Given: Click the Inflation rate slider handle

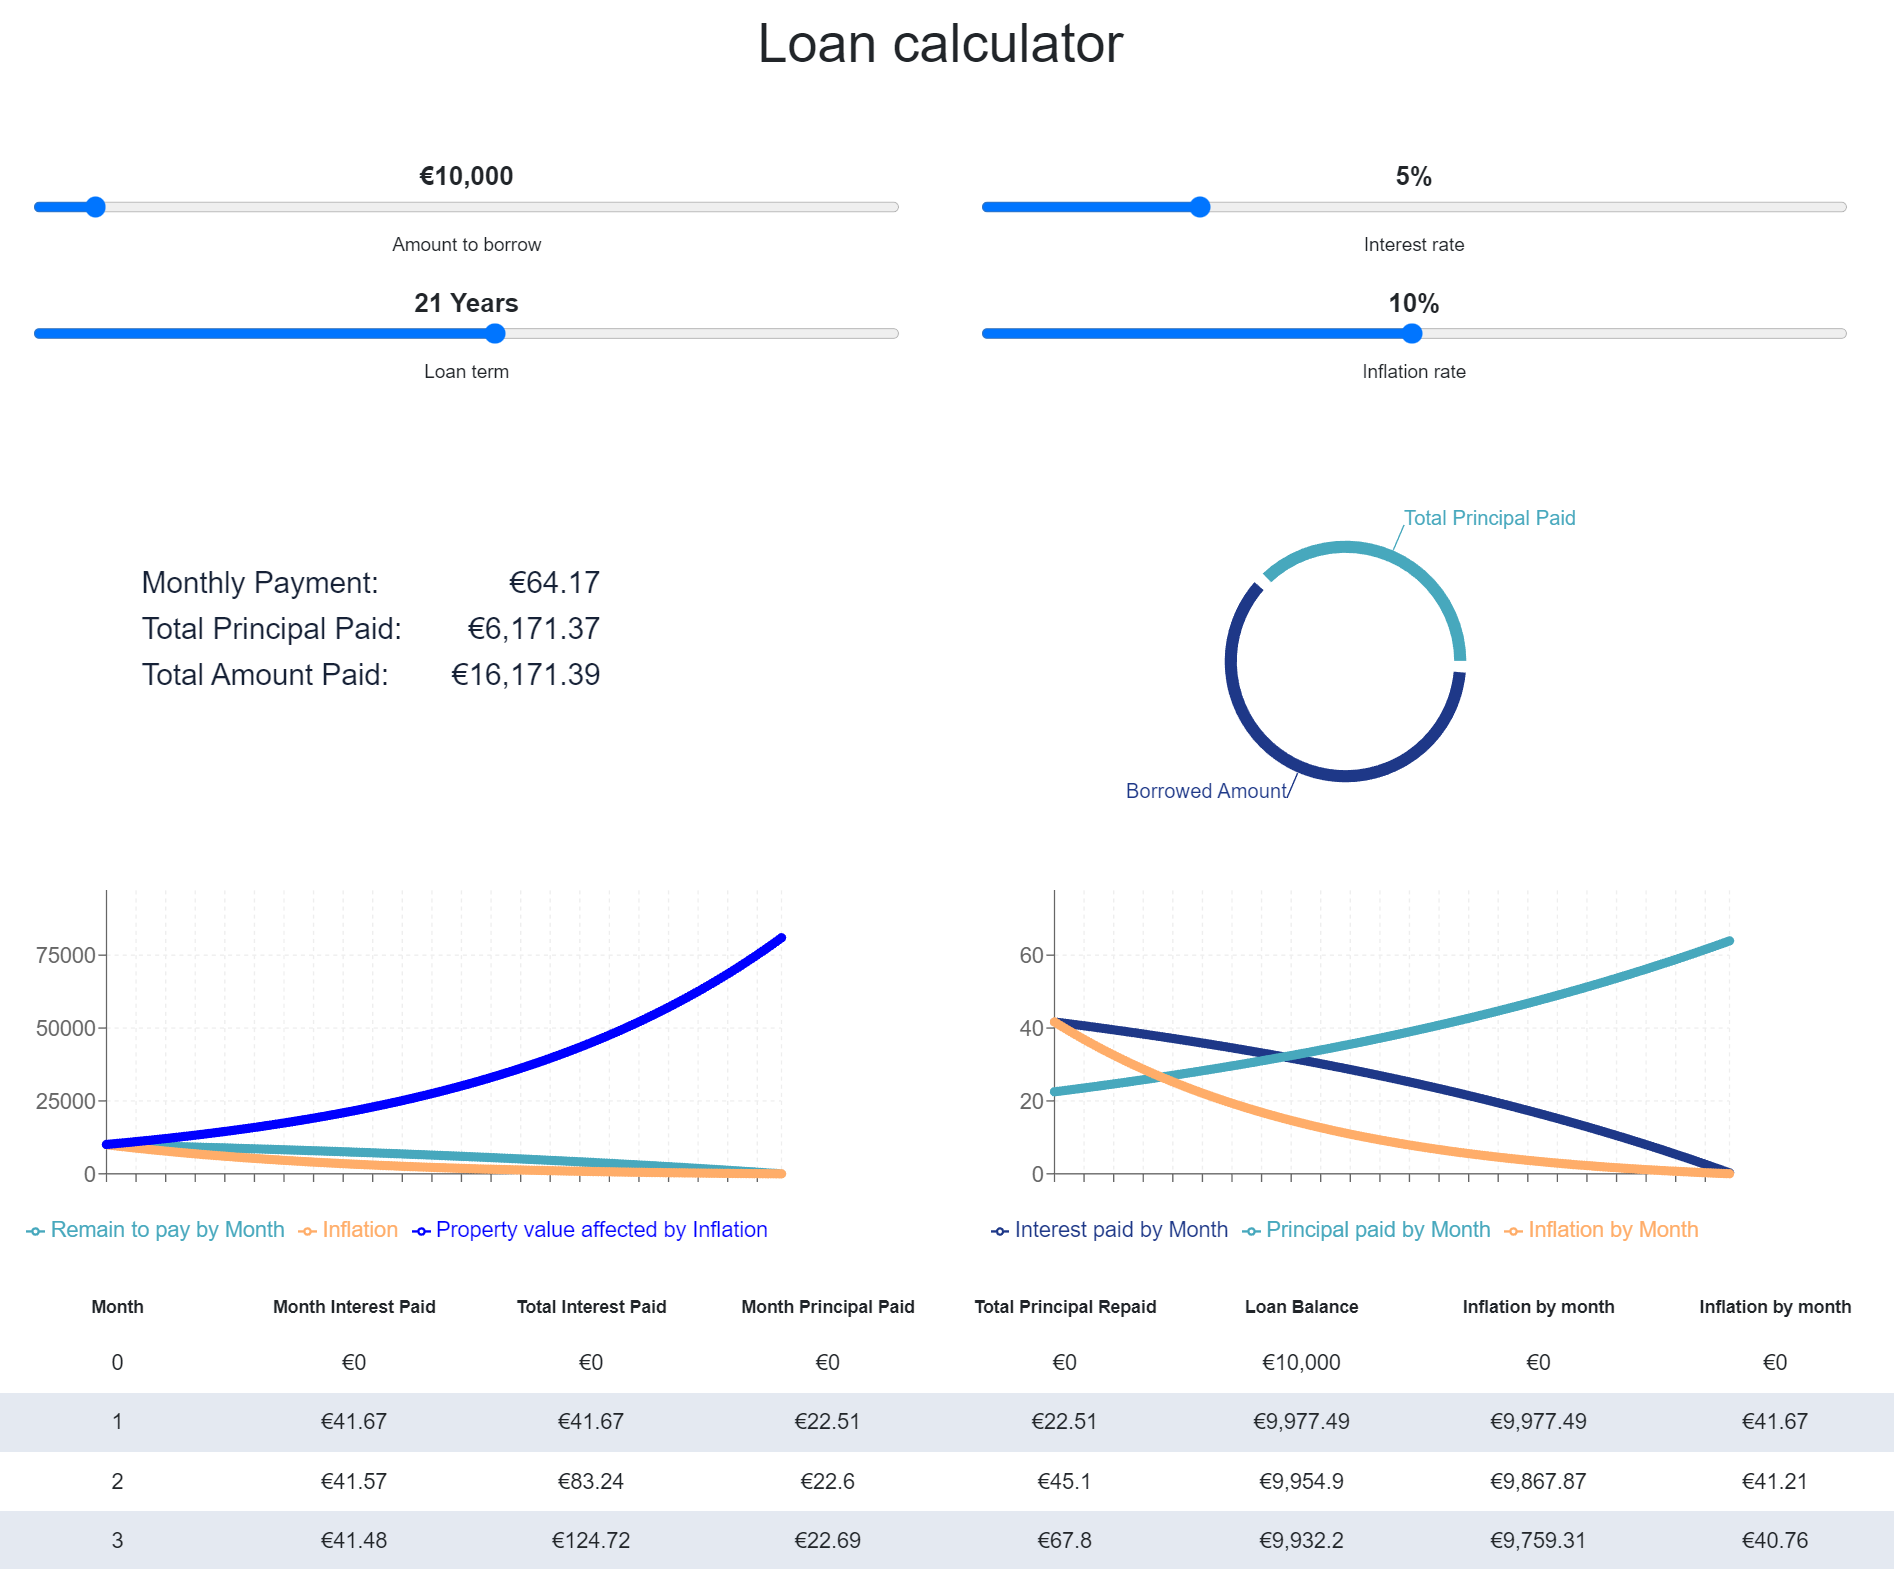Looking at the screenshot, I should (1413, 334).
